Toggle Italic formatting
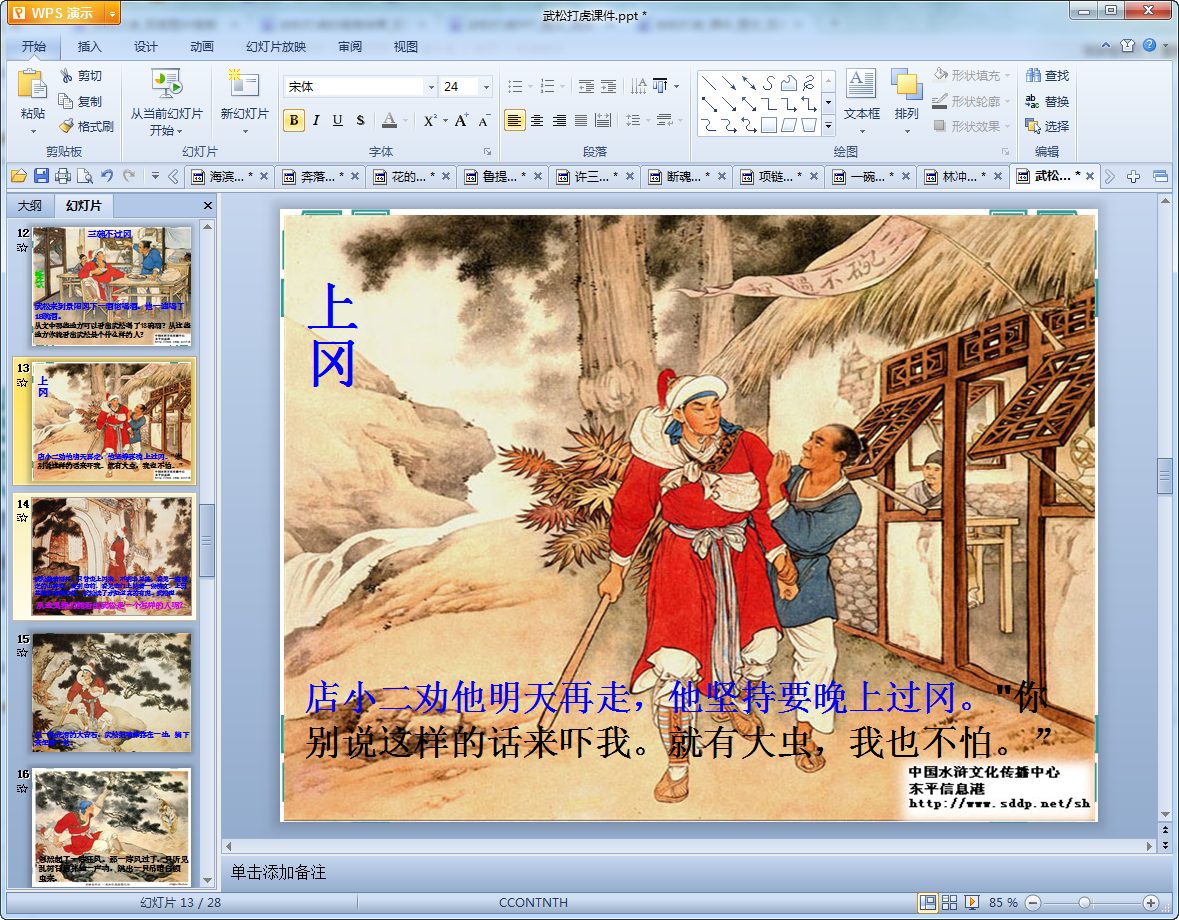This screenshot has height=920, width=1179. pyautogui.click(x=316, y=120)
